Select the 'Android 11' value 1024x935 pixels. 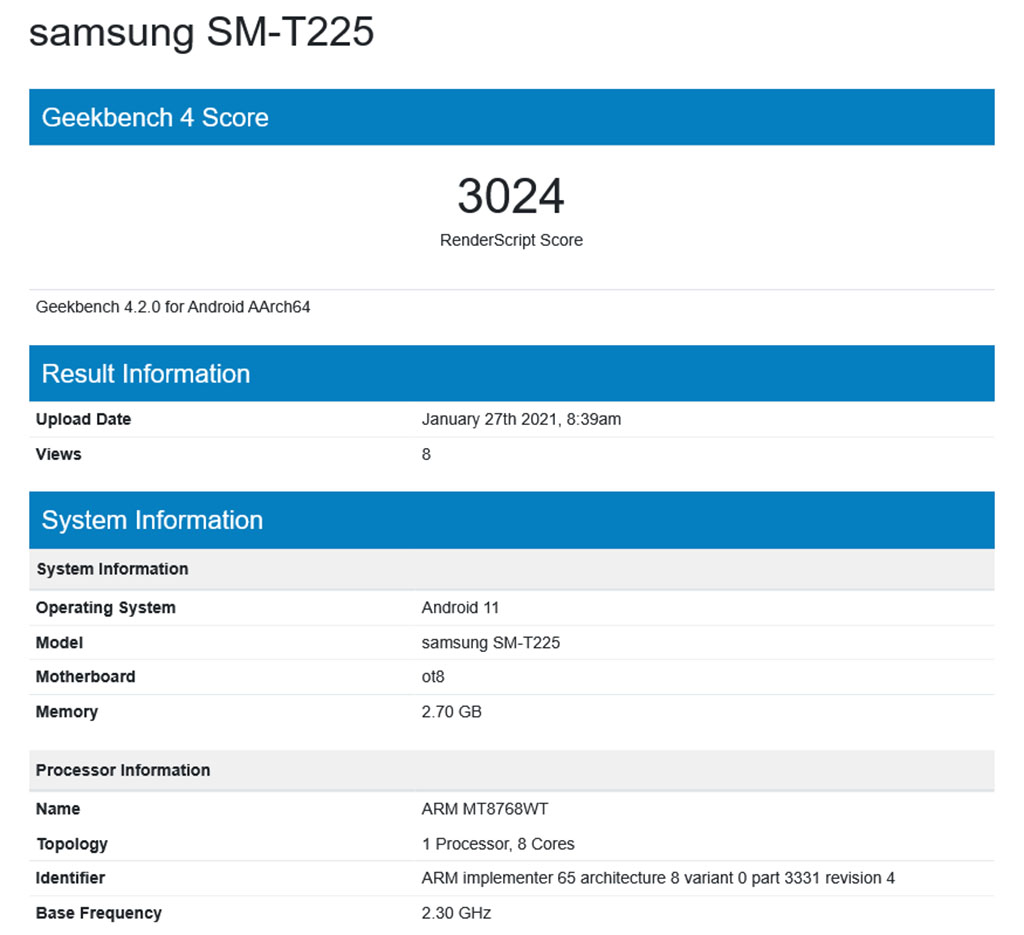(460, 608)
